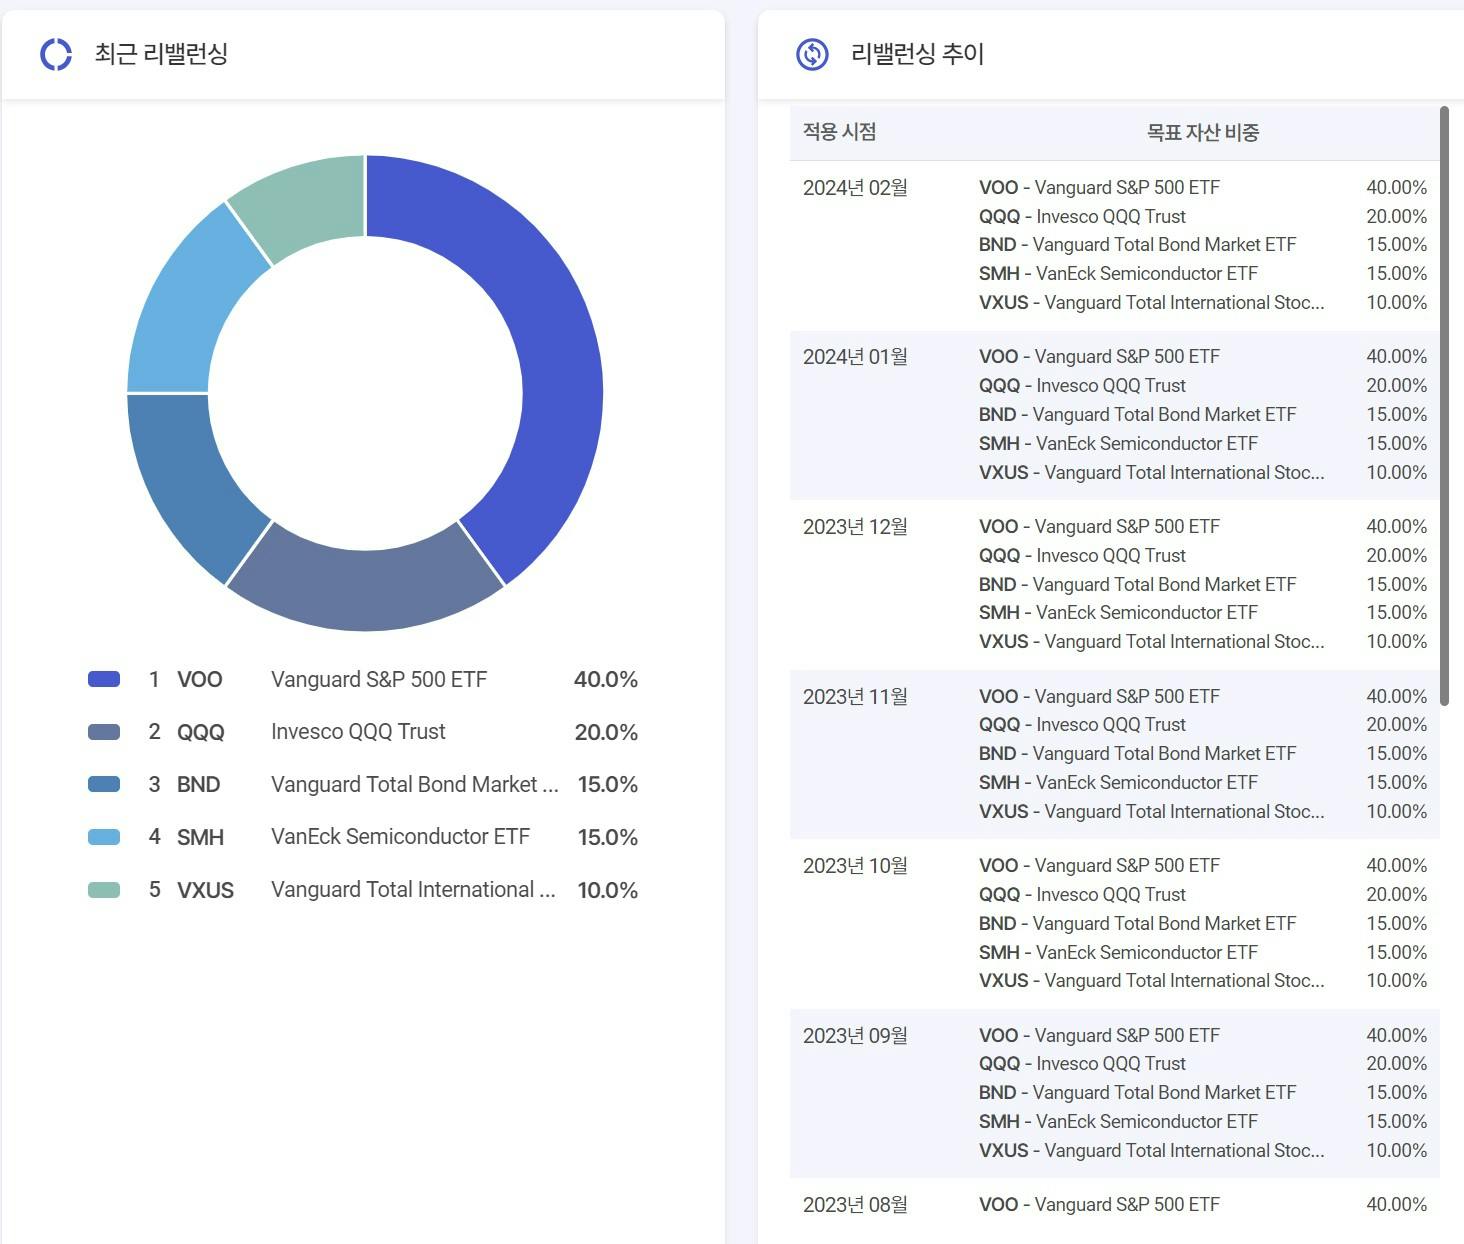Click the 최근 리밸런싱 panel title
The width and height of the screenshot is (1464, 1244).
pyautogui.click(x=161, y=54)
